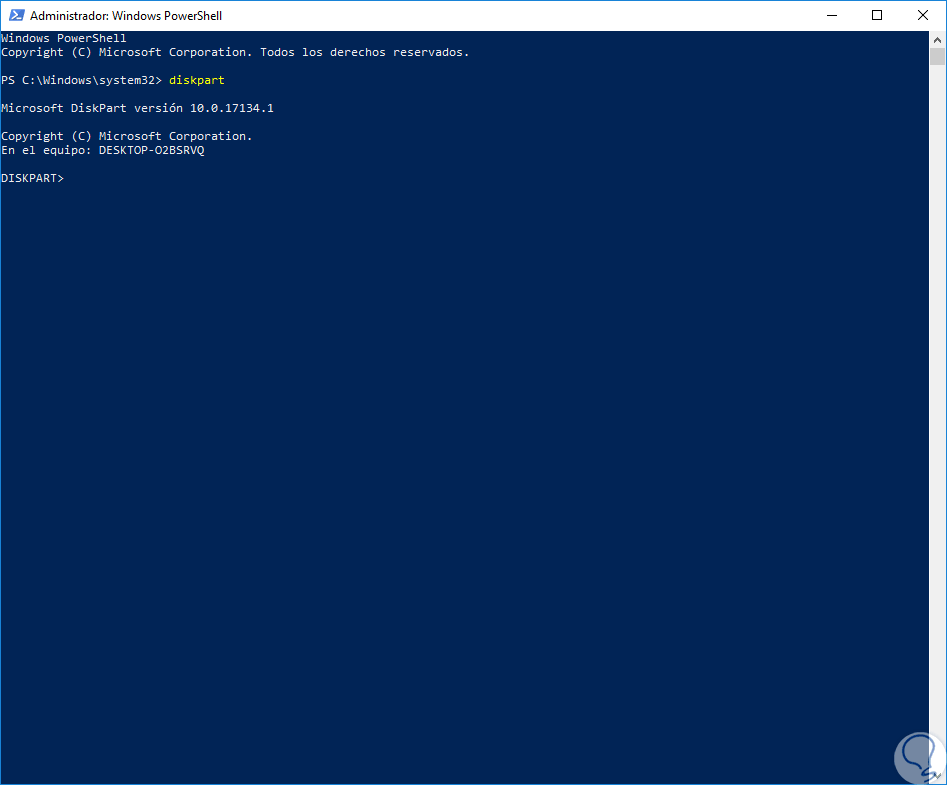
Task: Click the 'Windows PowerShell' header line
Action: 64,38
